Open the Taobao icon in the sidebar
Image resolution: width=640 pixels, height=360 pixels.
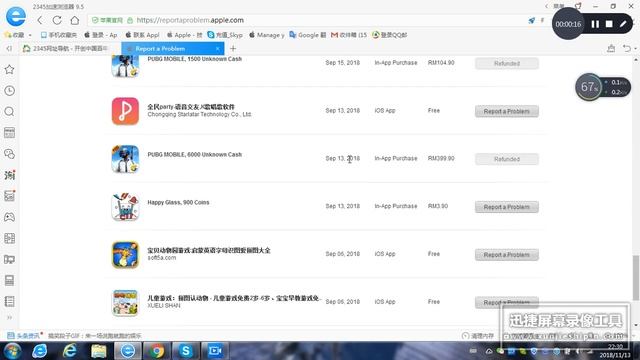9,175
